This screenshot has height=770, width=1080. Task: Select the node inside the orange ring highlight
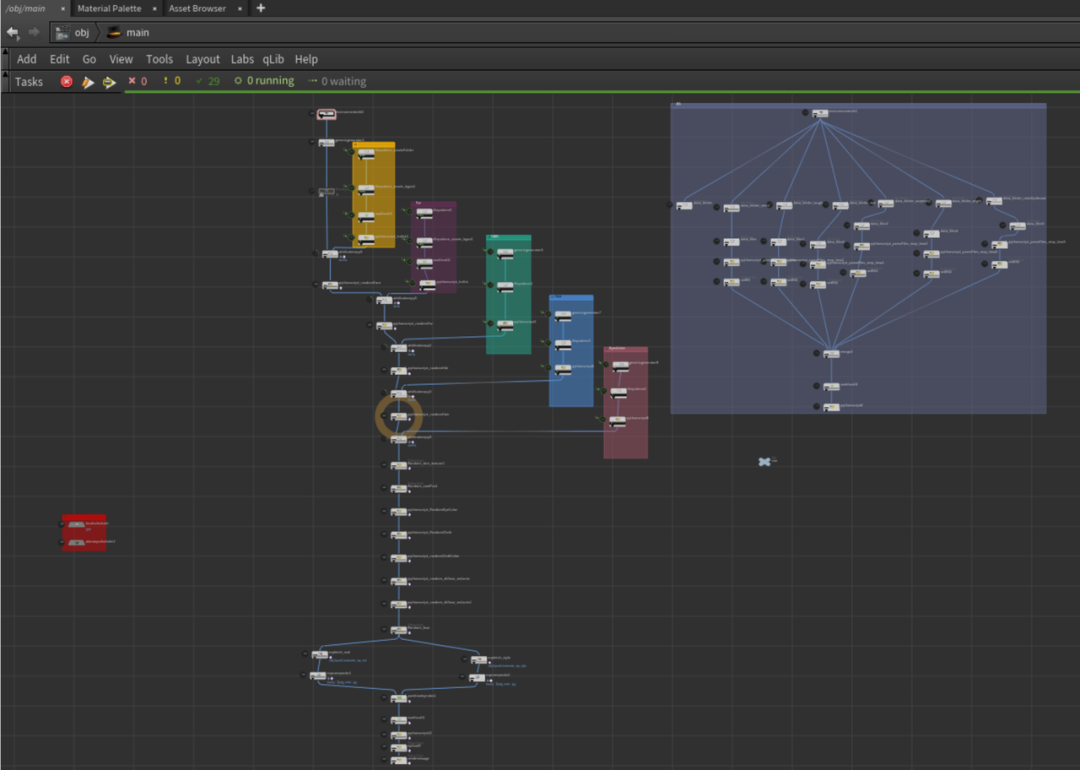coord(399,416)
